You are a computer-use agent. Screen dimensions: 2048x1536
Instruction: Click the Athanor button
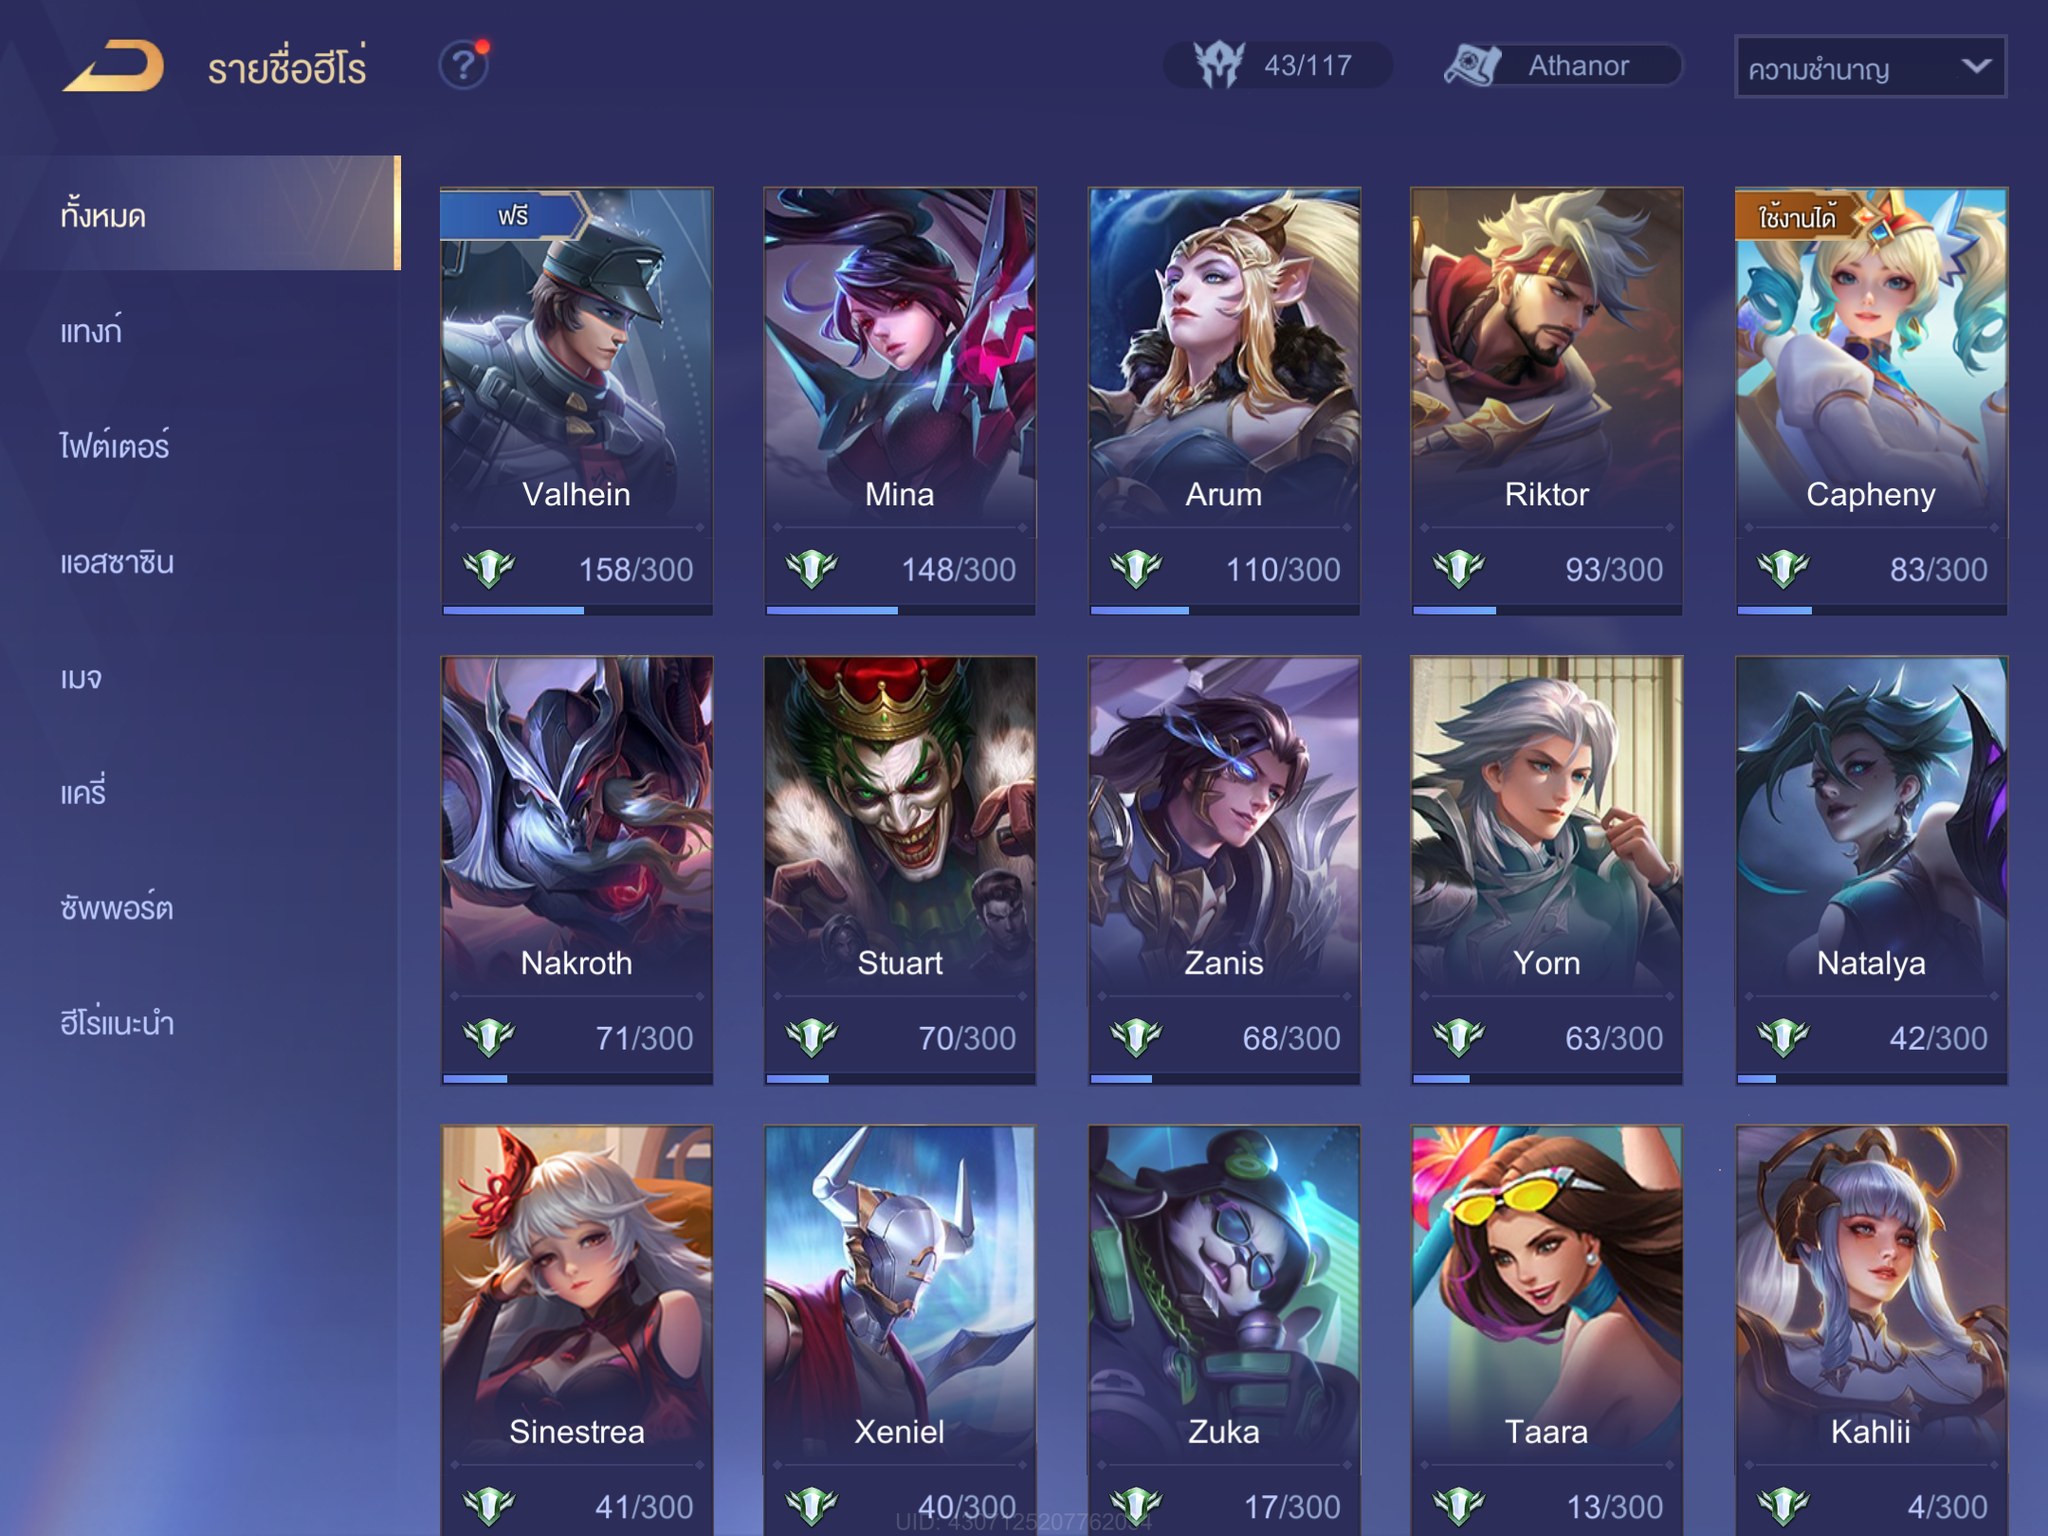[1564, 65]
